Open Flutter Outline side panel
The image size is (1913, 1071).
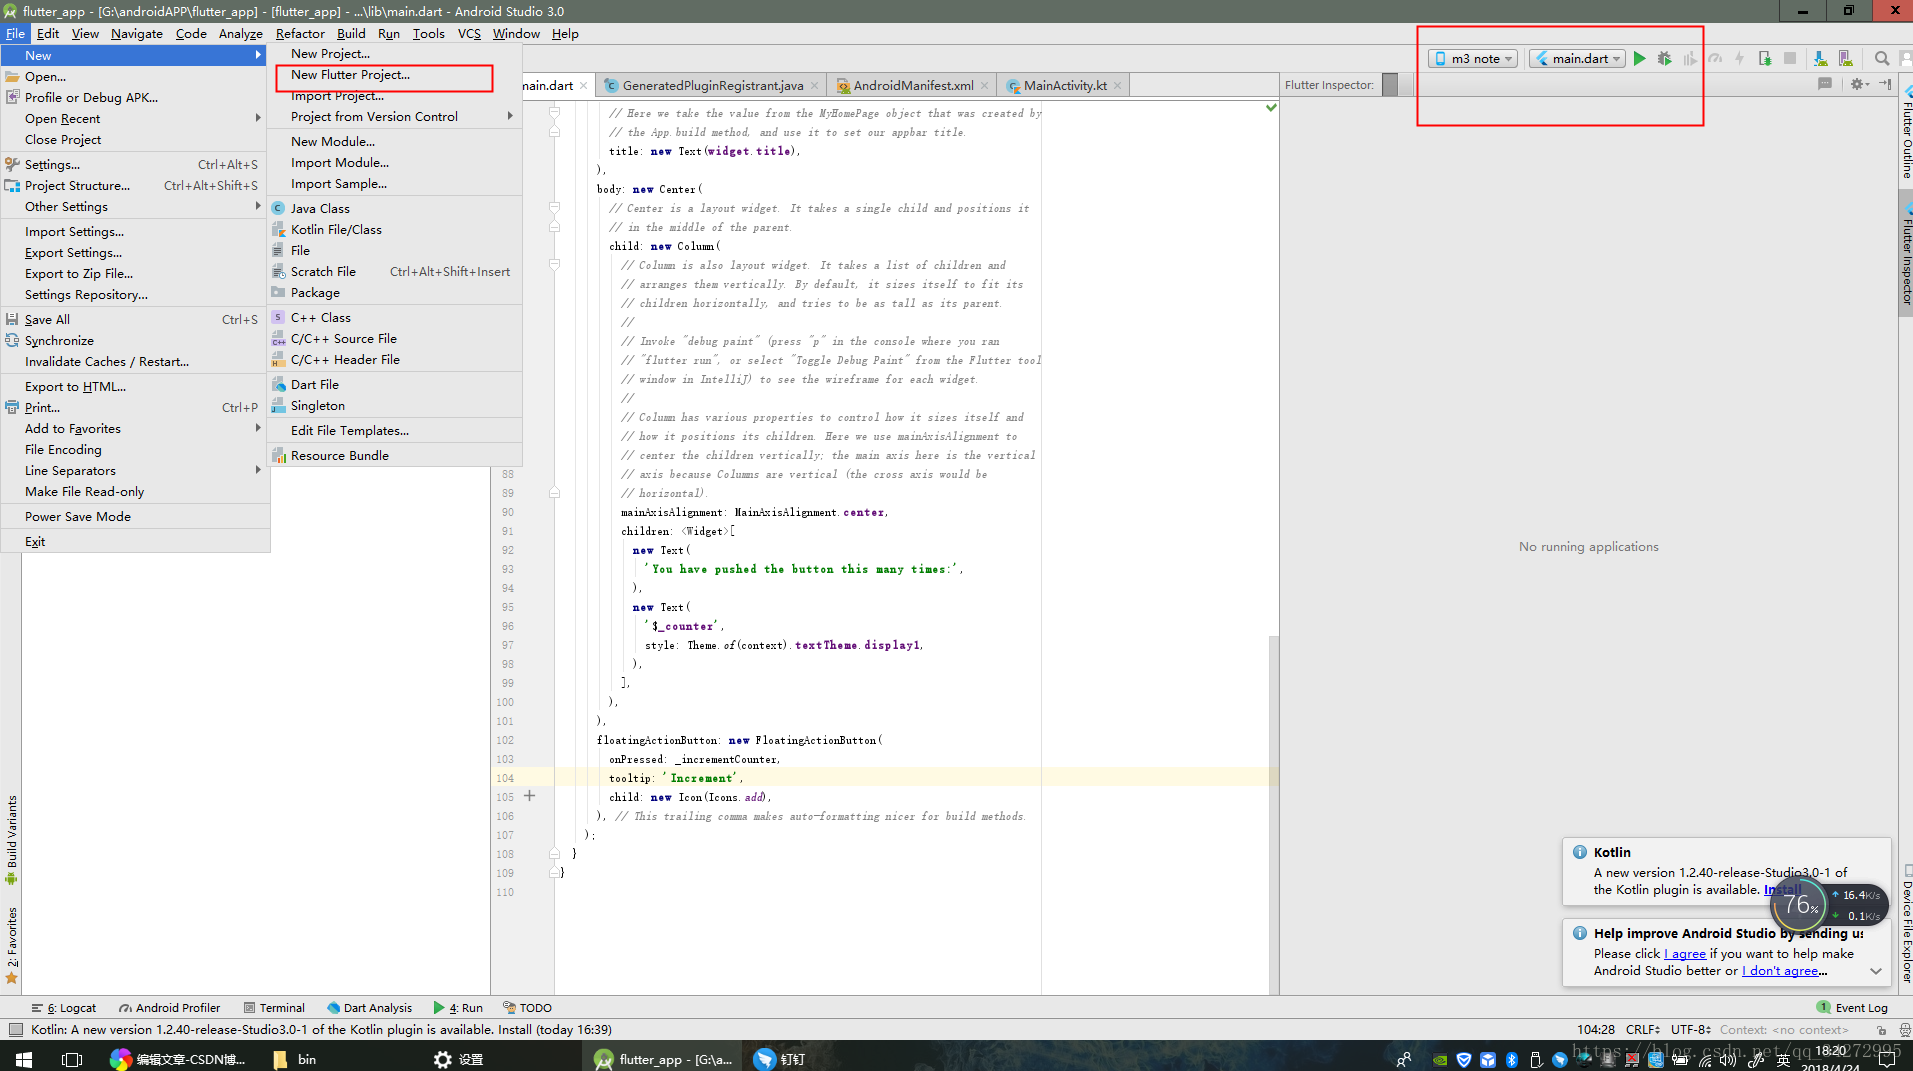[x=1906, y=134]
